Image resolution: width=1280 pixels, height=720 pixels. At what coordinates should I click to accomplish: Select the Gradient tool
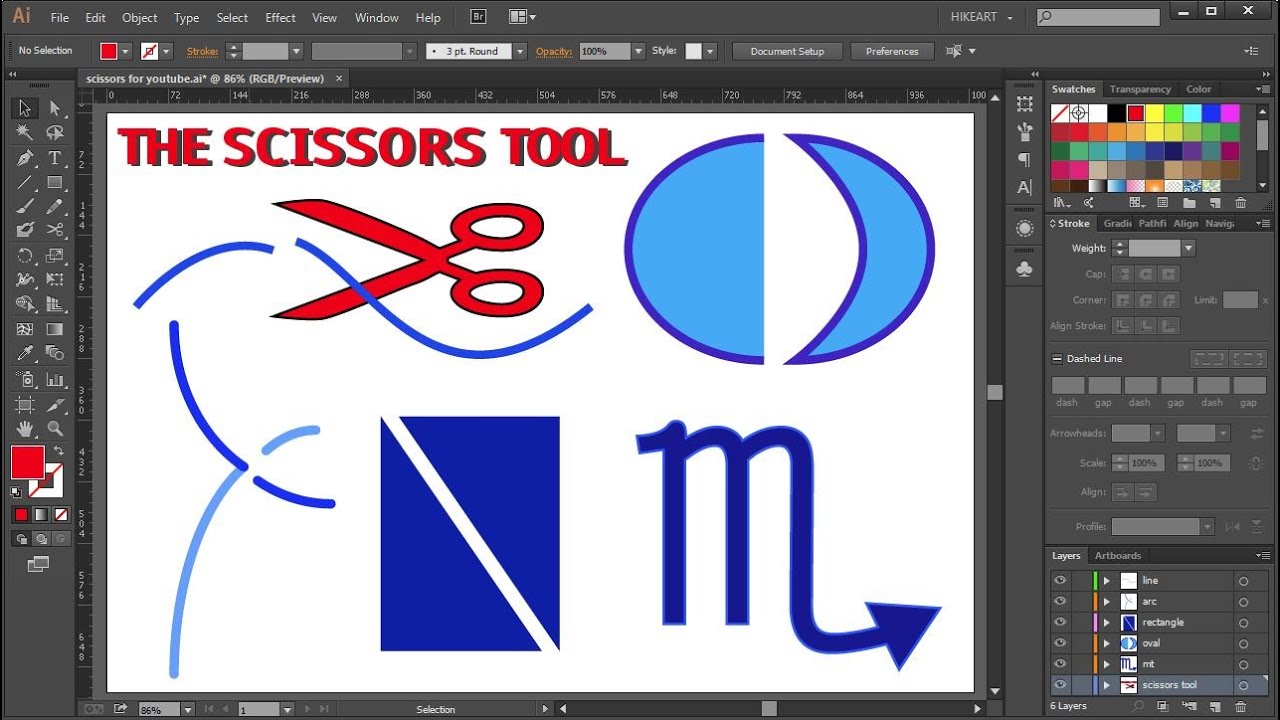[x=55, y=329]
